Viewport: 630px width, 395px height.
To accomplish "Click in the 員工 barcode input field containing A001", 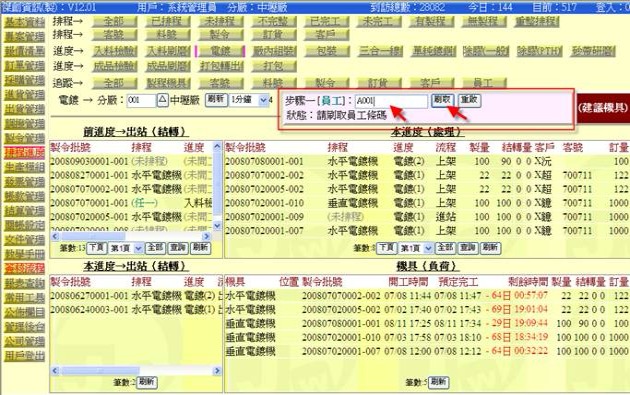I will 391,101.
